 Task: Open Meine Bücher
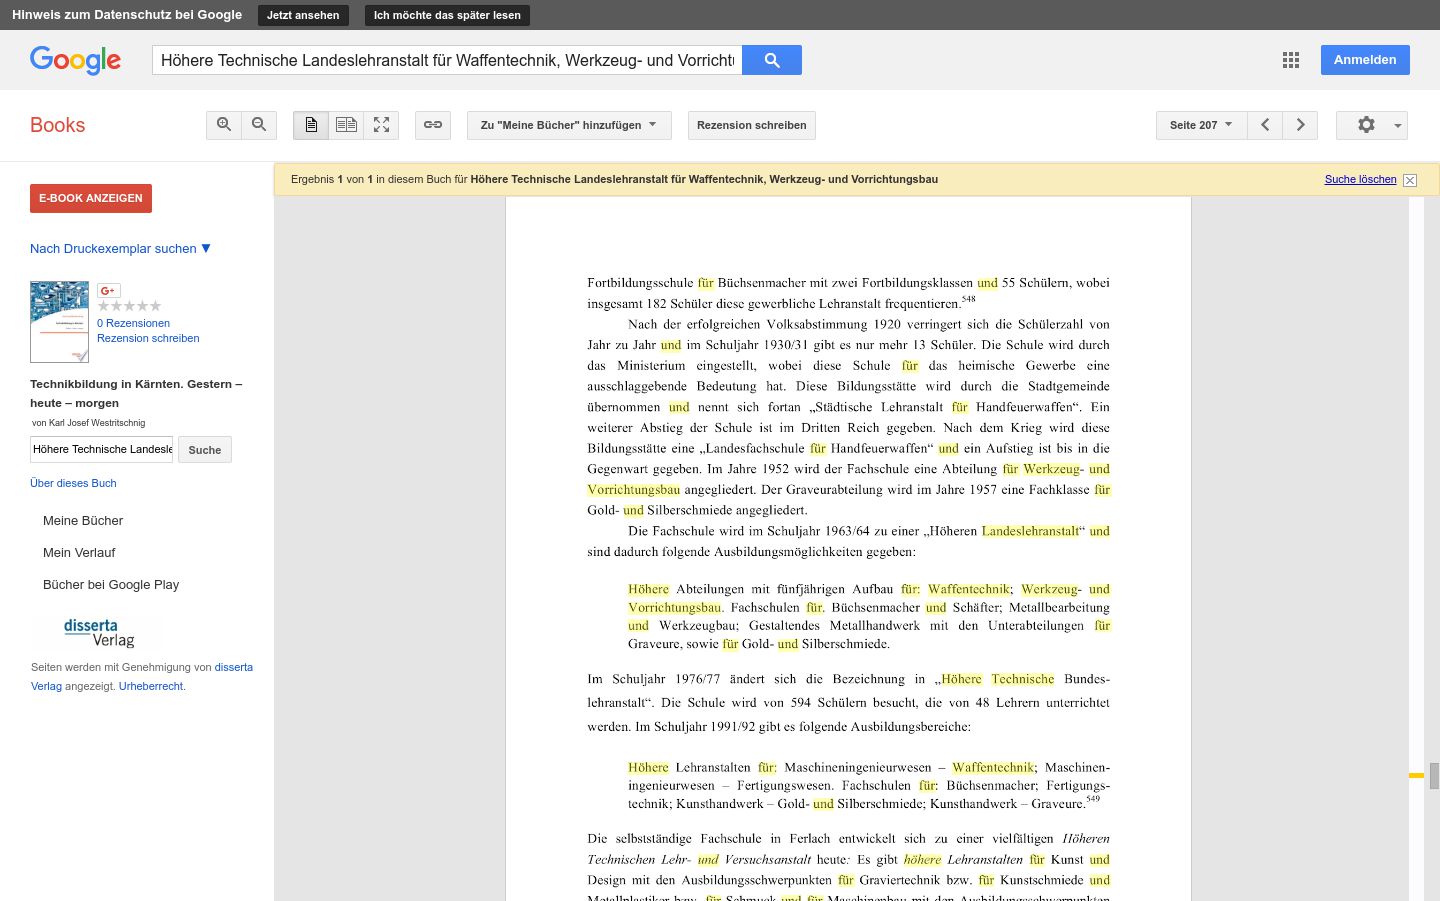coord(83,520)
